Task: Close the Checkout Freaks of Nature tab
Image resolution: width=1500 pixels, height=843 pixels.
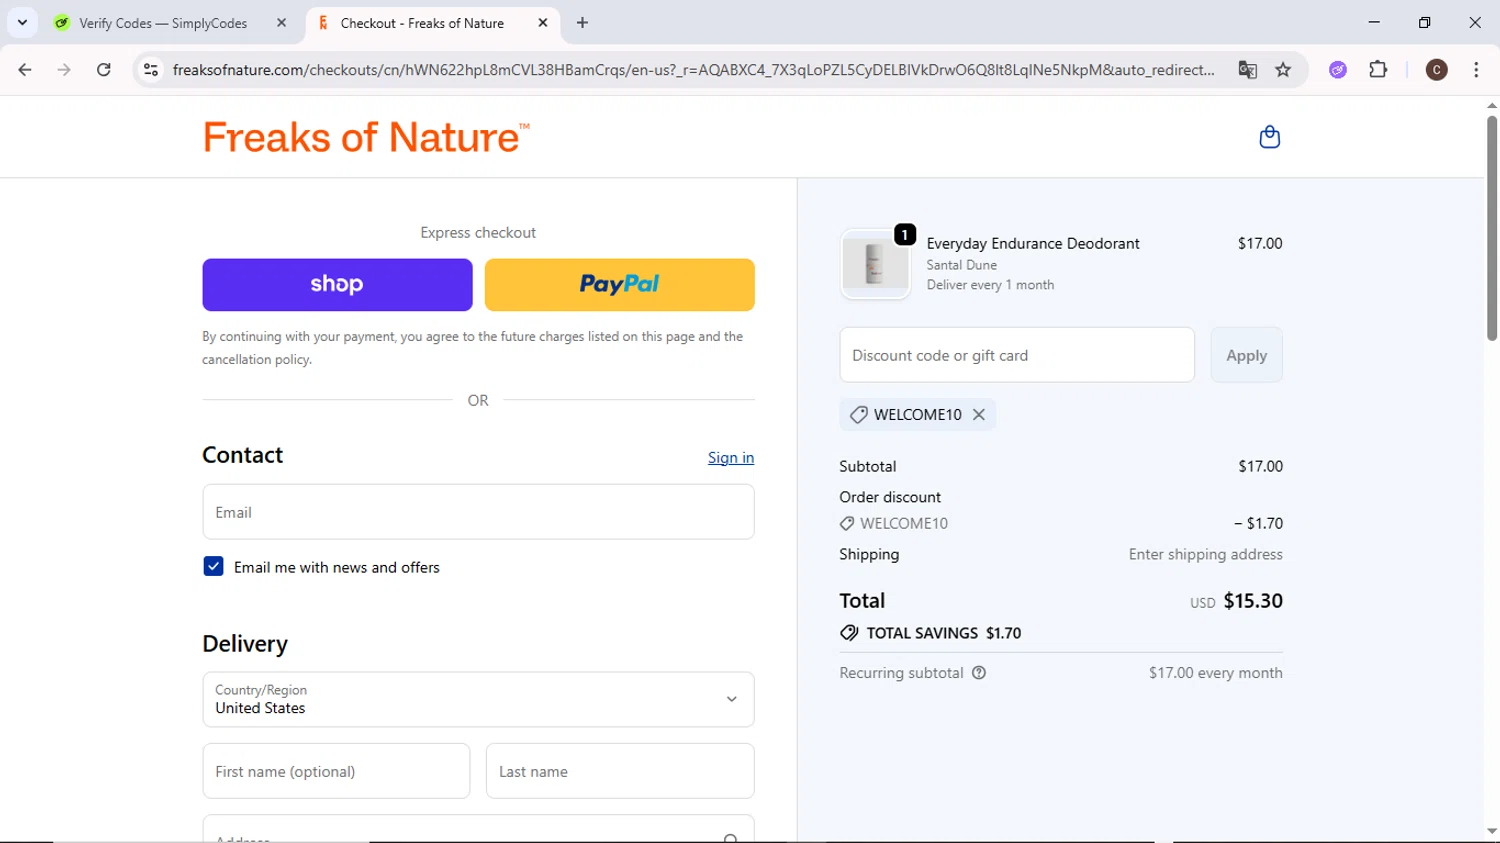Action: point(543,22)
